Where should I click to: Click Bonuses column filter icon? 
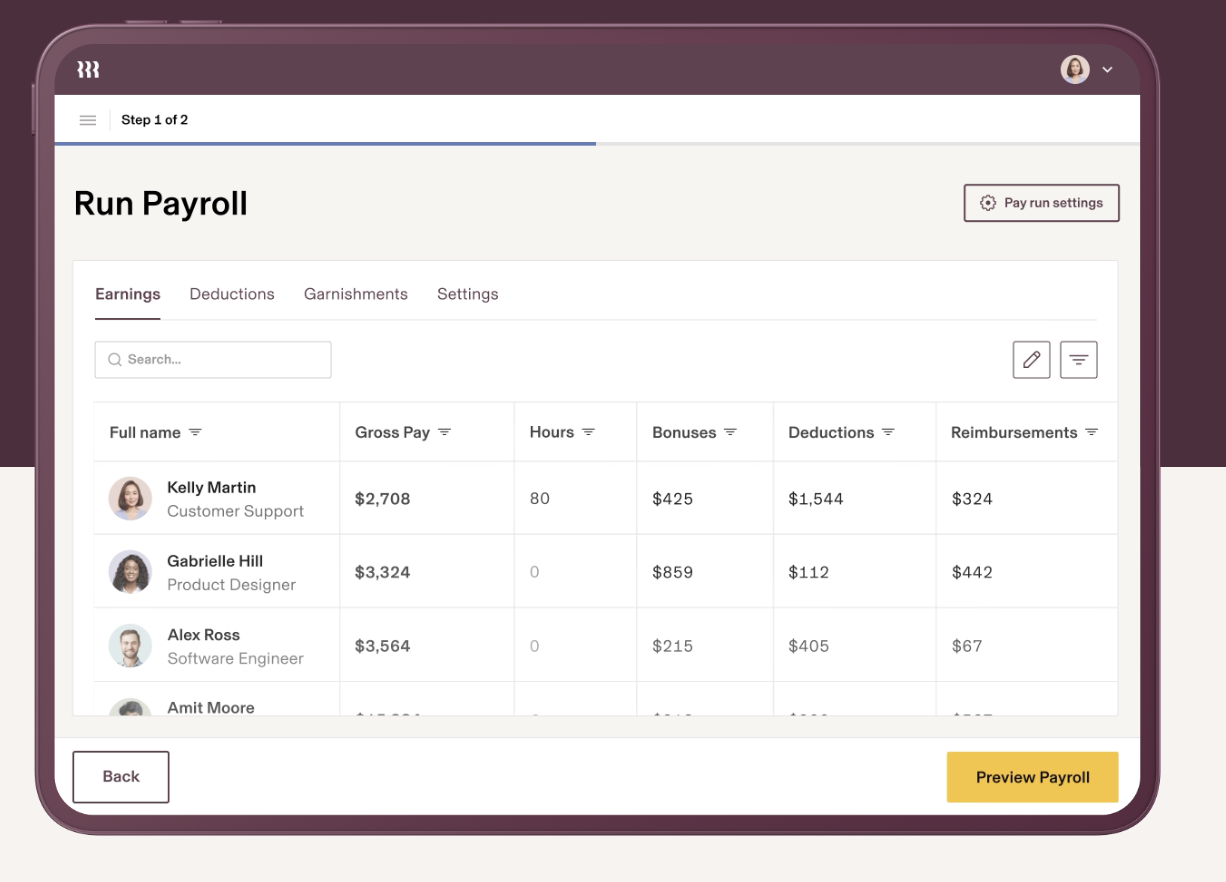(730, 432)
